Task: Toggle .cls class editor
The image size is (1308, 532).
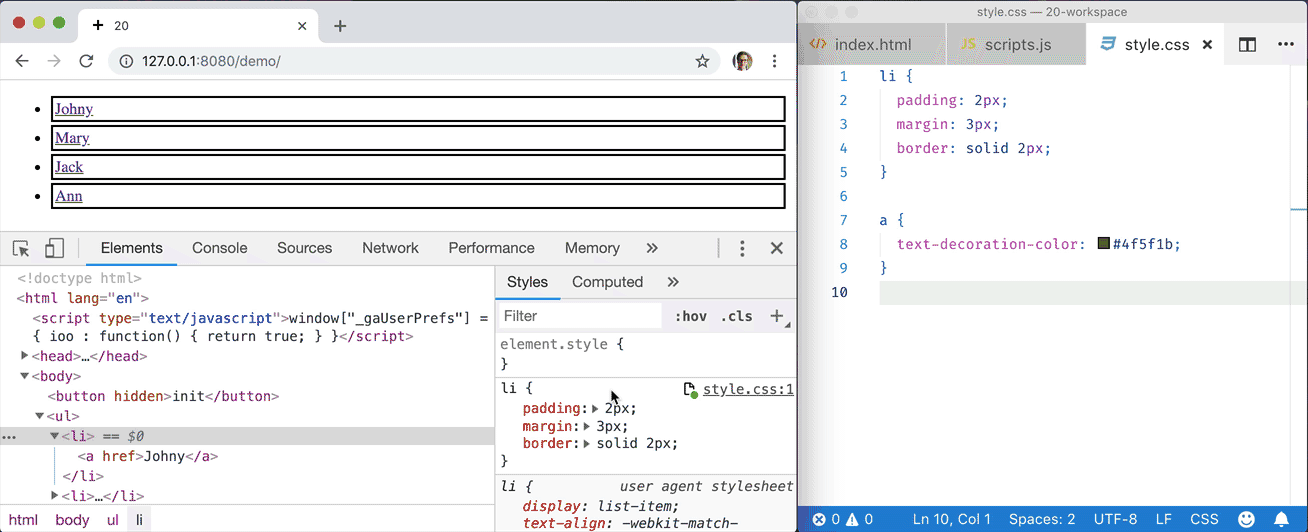Action: point(736,316)
